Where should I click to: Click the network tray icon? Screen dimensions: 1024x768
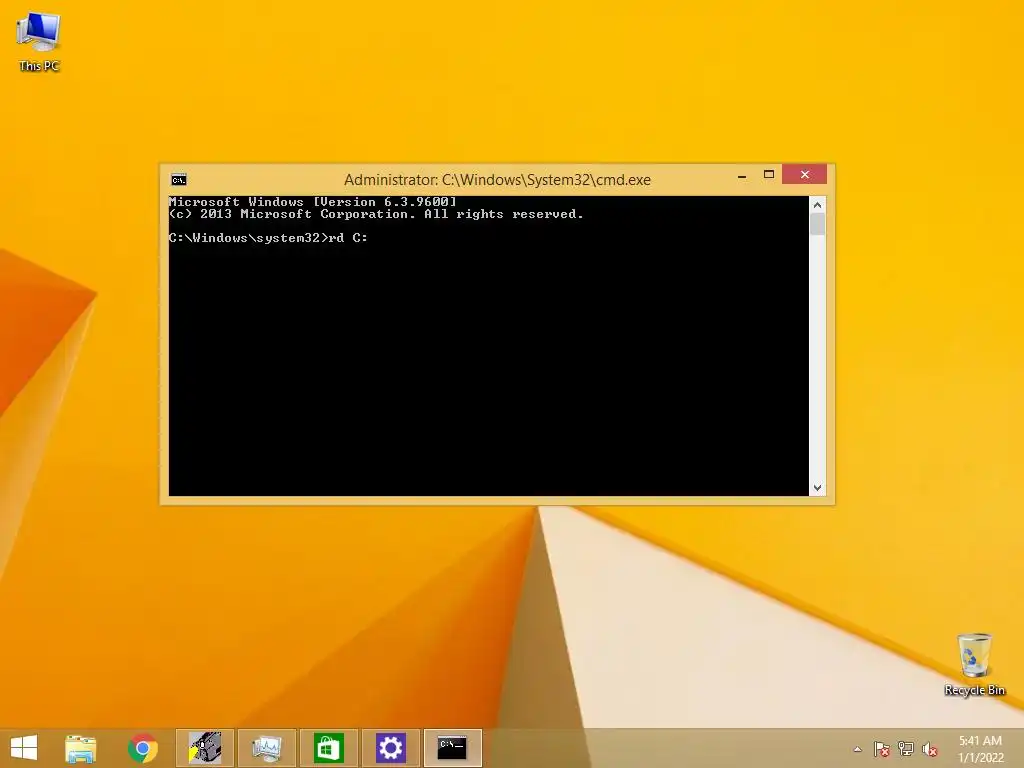[x=906, y=749]
